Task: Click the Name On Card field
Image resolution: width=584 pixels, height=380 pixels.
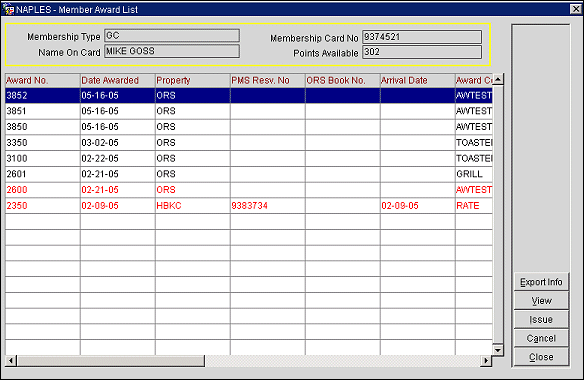Action: 172,51
